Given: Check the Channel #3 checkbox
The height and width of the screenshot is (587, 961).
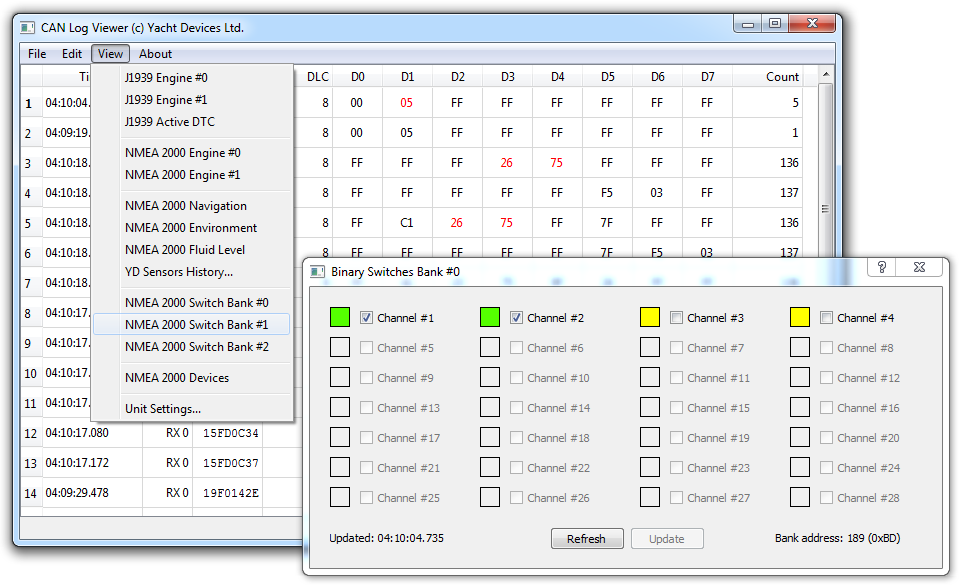Looking at the screenshot, I should [x=677, y=317].
